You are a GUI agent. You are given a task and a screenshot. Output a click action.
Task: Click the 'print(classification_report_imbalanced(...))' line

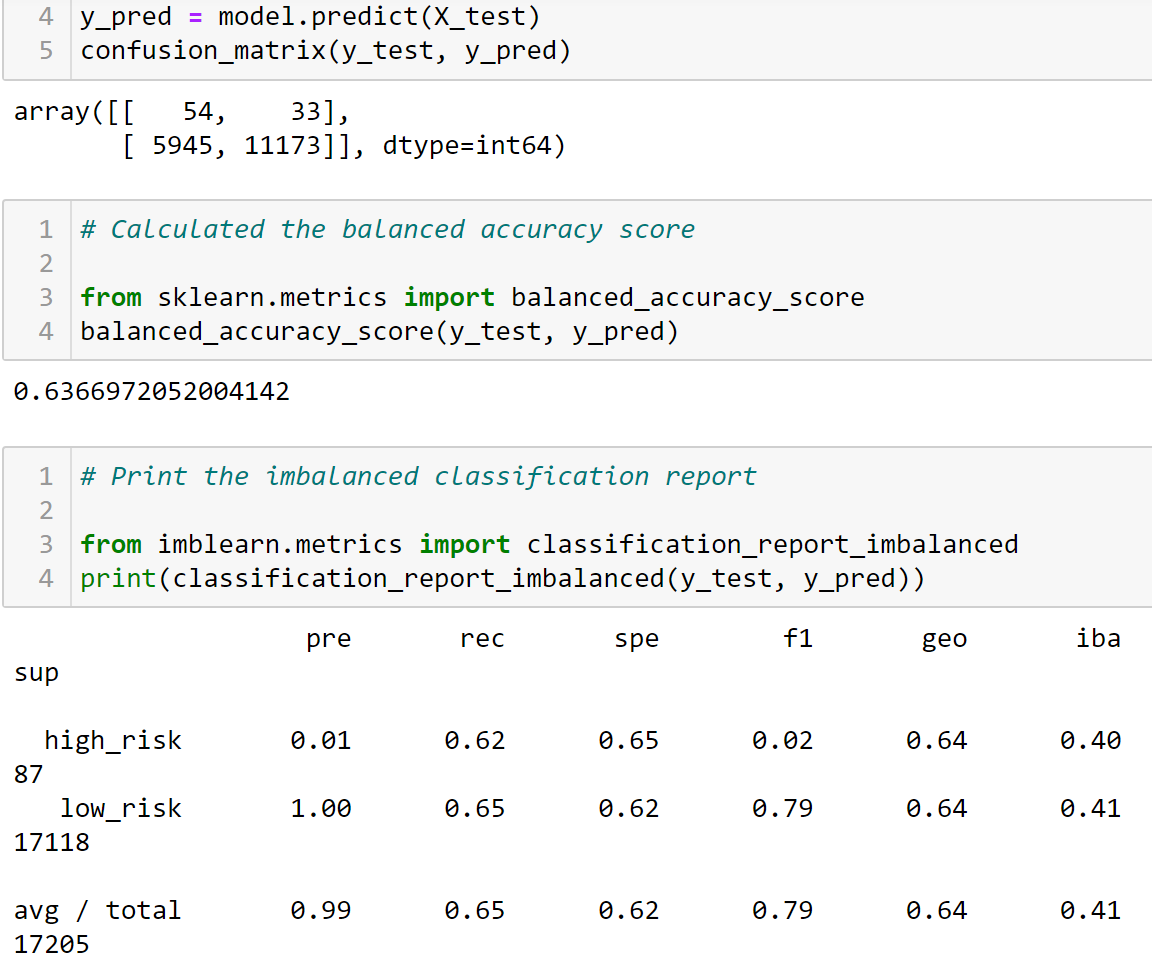(503, 578)
